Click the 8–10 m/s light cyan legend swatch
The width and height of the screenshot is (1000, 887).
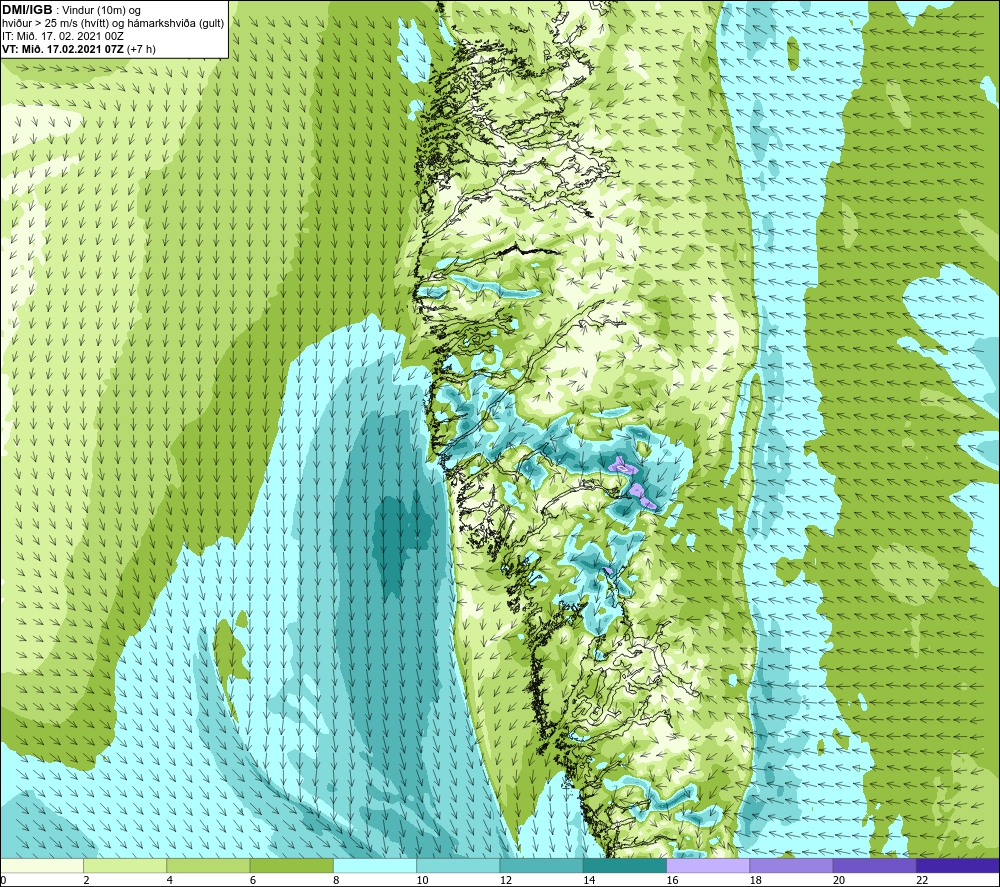click(x=375, y=865)
